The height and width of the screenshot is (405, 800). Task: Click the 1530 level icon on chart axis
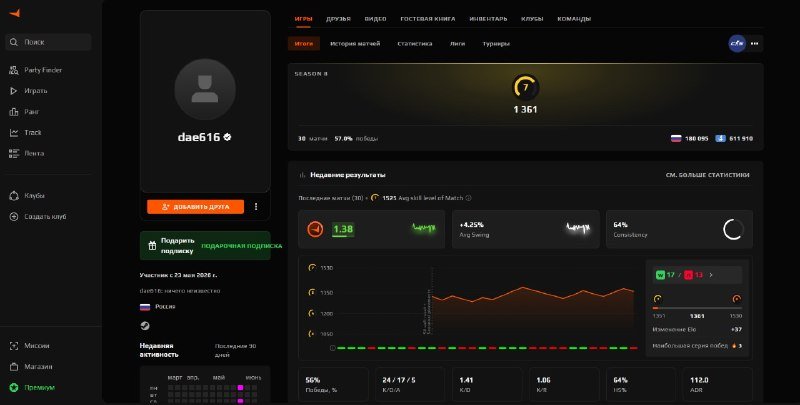pyautogui.click(x=312, y=268)
